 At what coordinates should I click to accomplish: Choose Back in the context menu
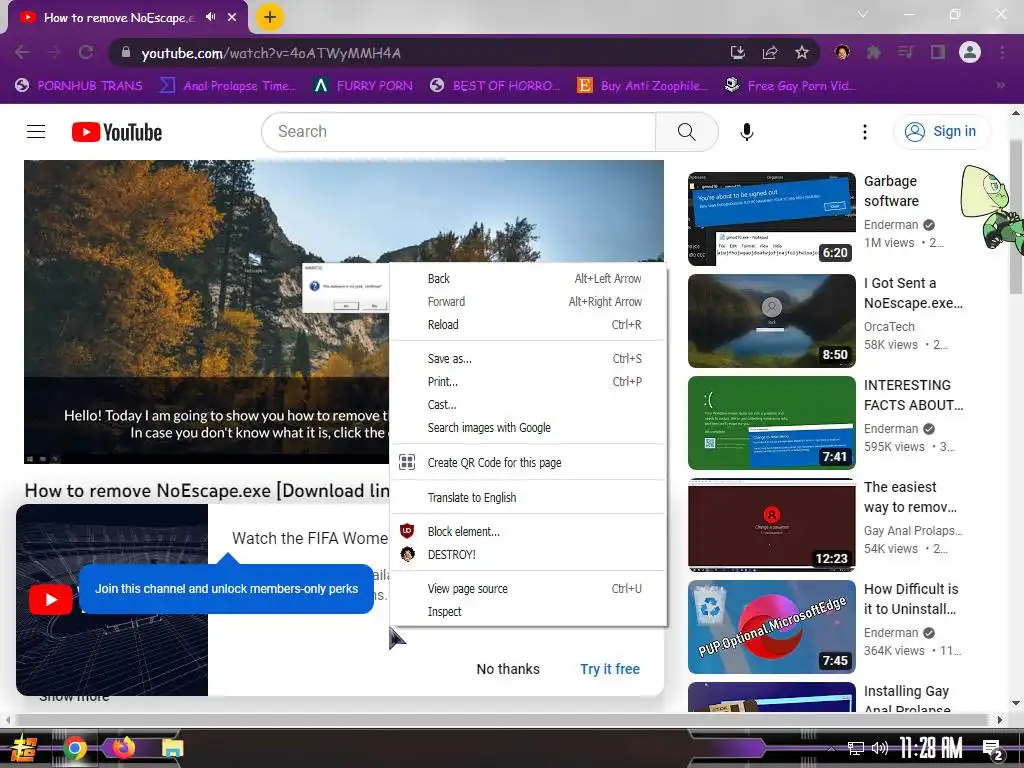point(528,279)
